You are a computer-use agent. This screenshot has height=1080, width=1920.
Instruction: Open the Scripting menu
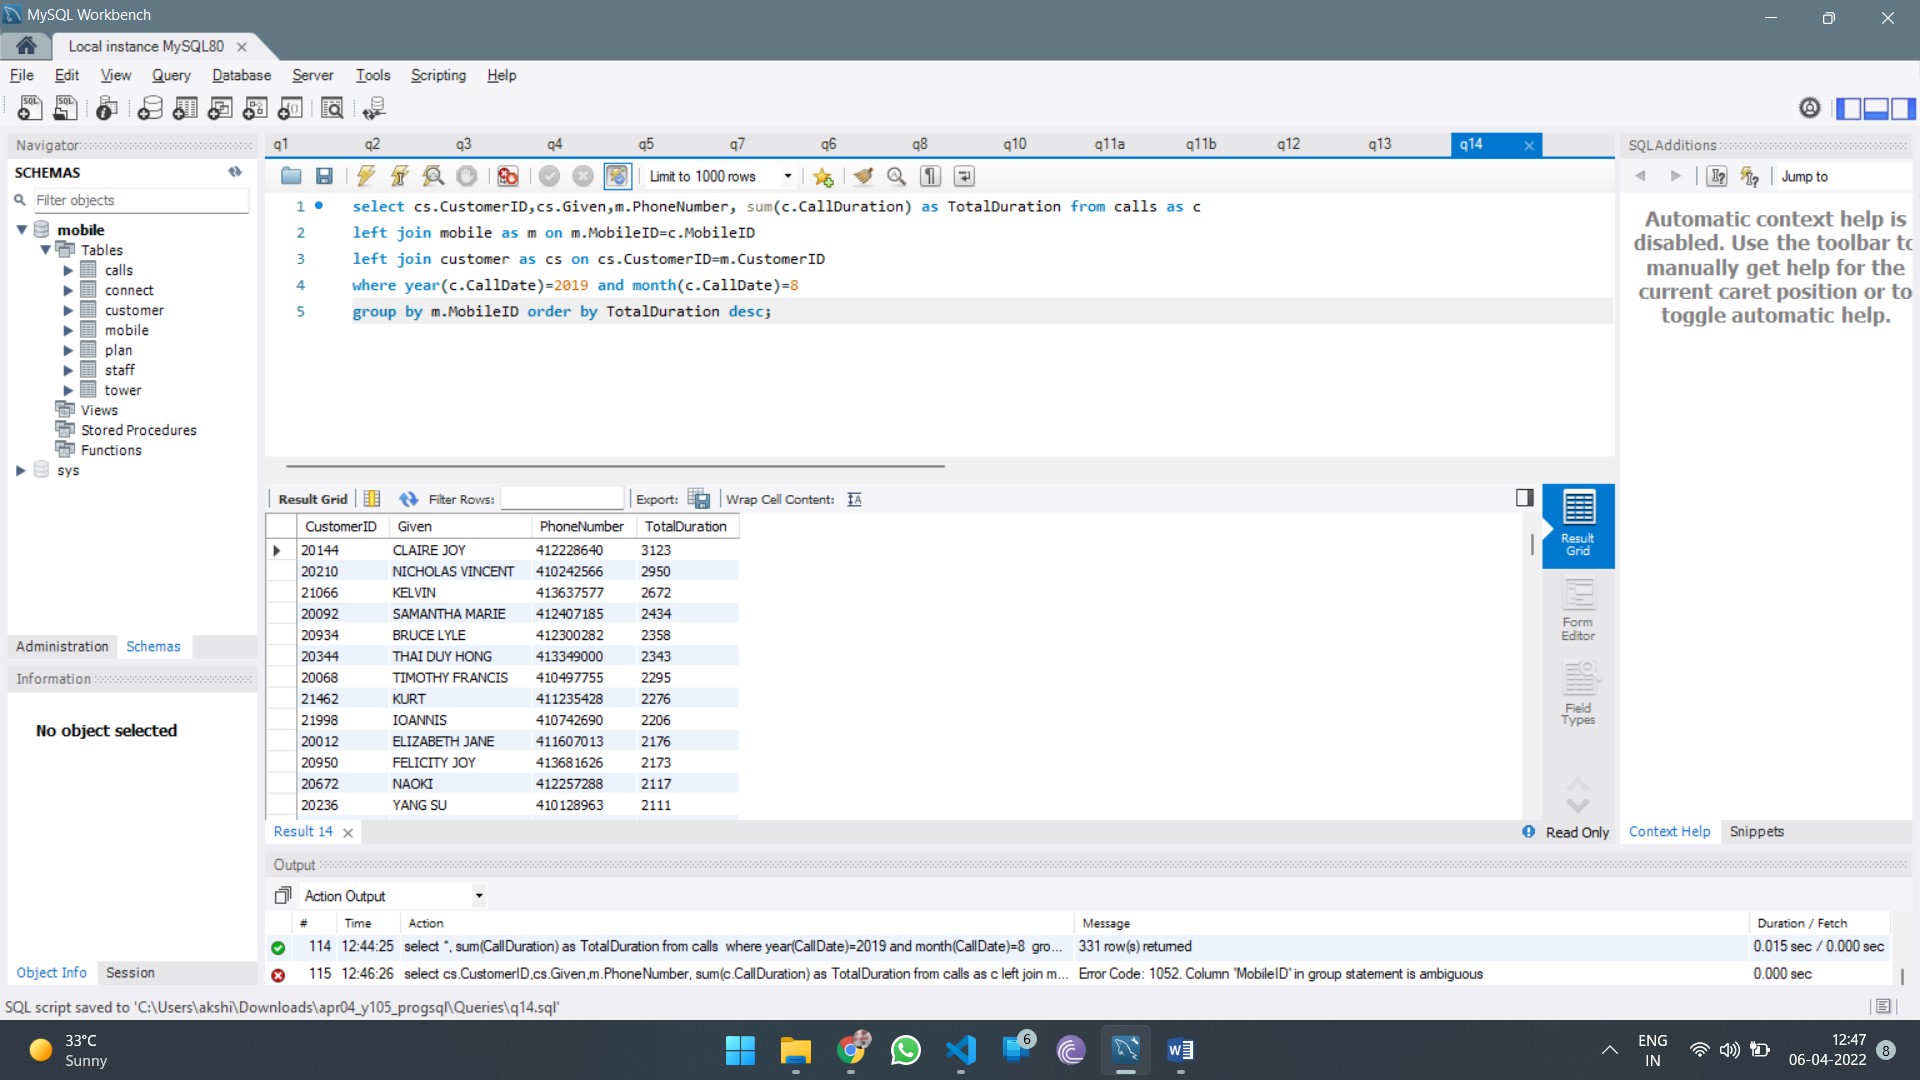[x=438, y=75]
